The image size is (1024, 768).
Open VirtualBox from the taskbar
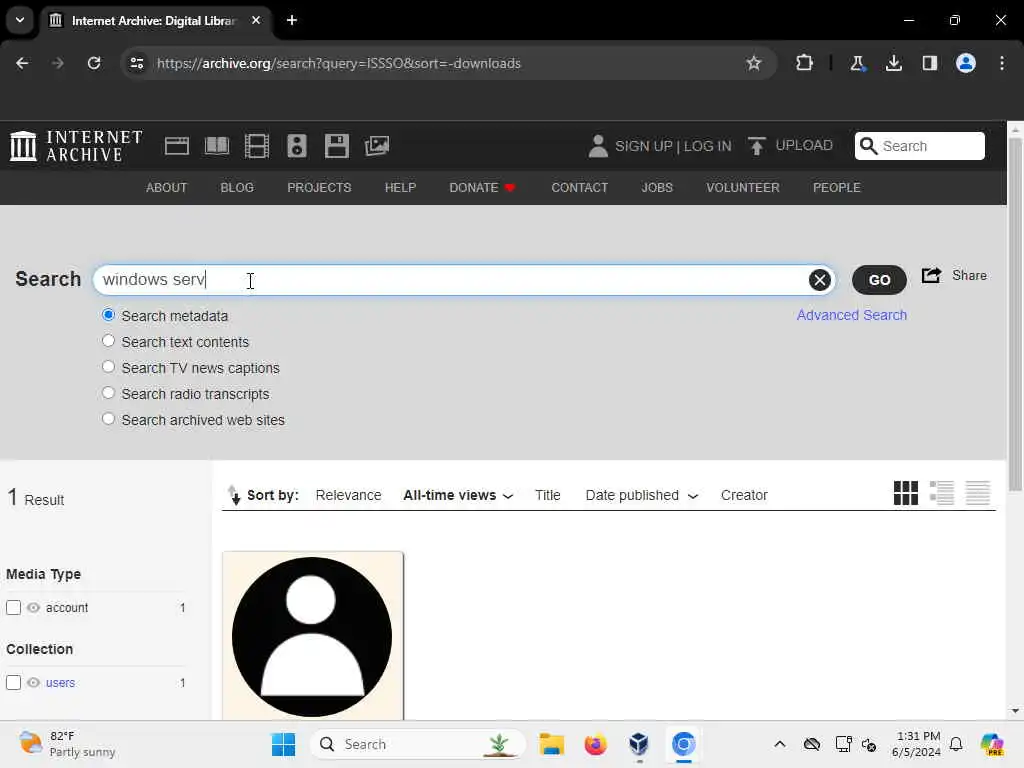639,744
